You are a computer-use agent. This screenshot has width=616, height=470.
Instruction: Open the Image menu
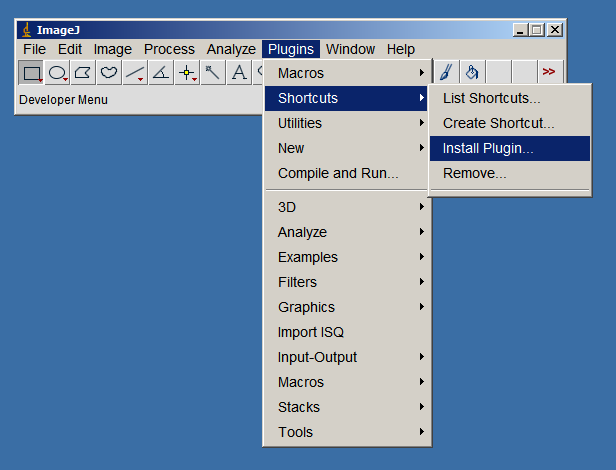click(x=113, y=49)
